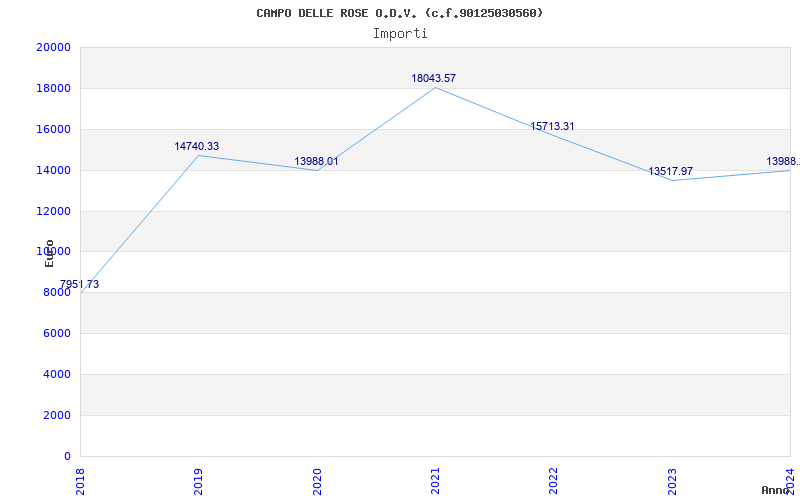800x500 pixels.
Task: Click the chart title CAMPO DELLE ROSE O.D.V.
Action: click(399, 13)
